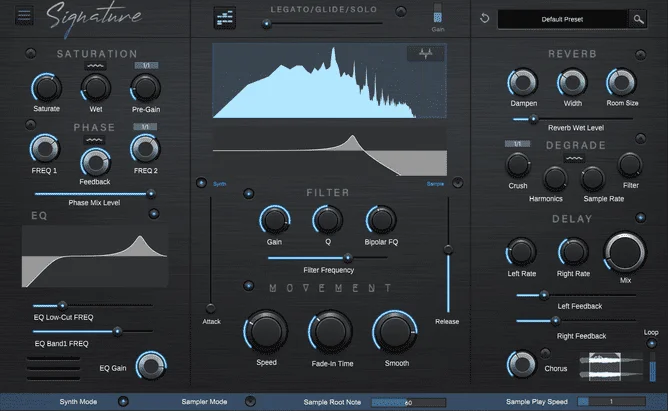Screen dimensions: 668x411
Task: Click the EQ Low-Cut FREQ slider handle
Action: pyautogui.click(x=62, y=305)
